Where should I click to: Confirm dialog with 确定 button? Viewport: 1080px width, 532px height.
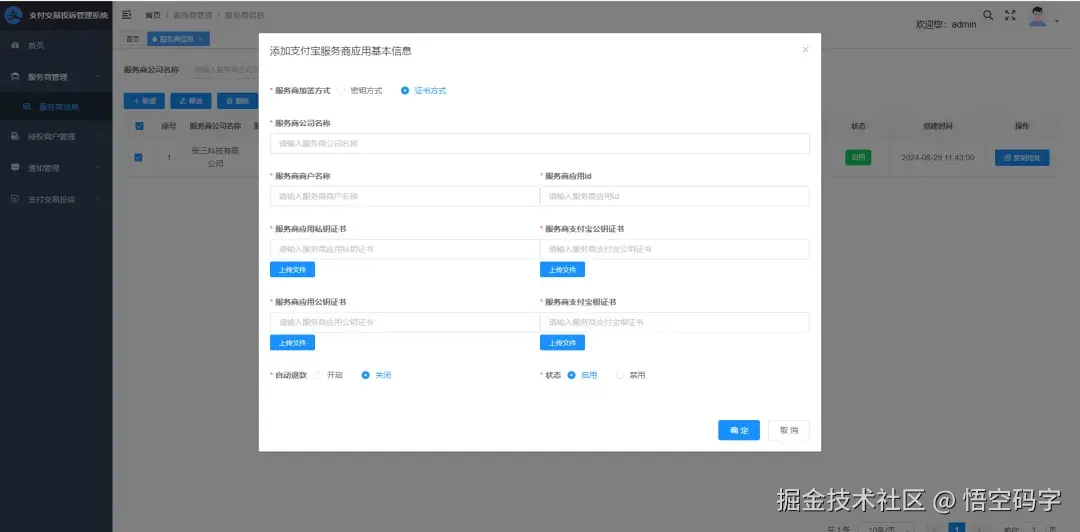[738, 430]
